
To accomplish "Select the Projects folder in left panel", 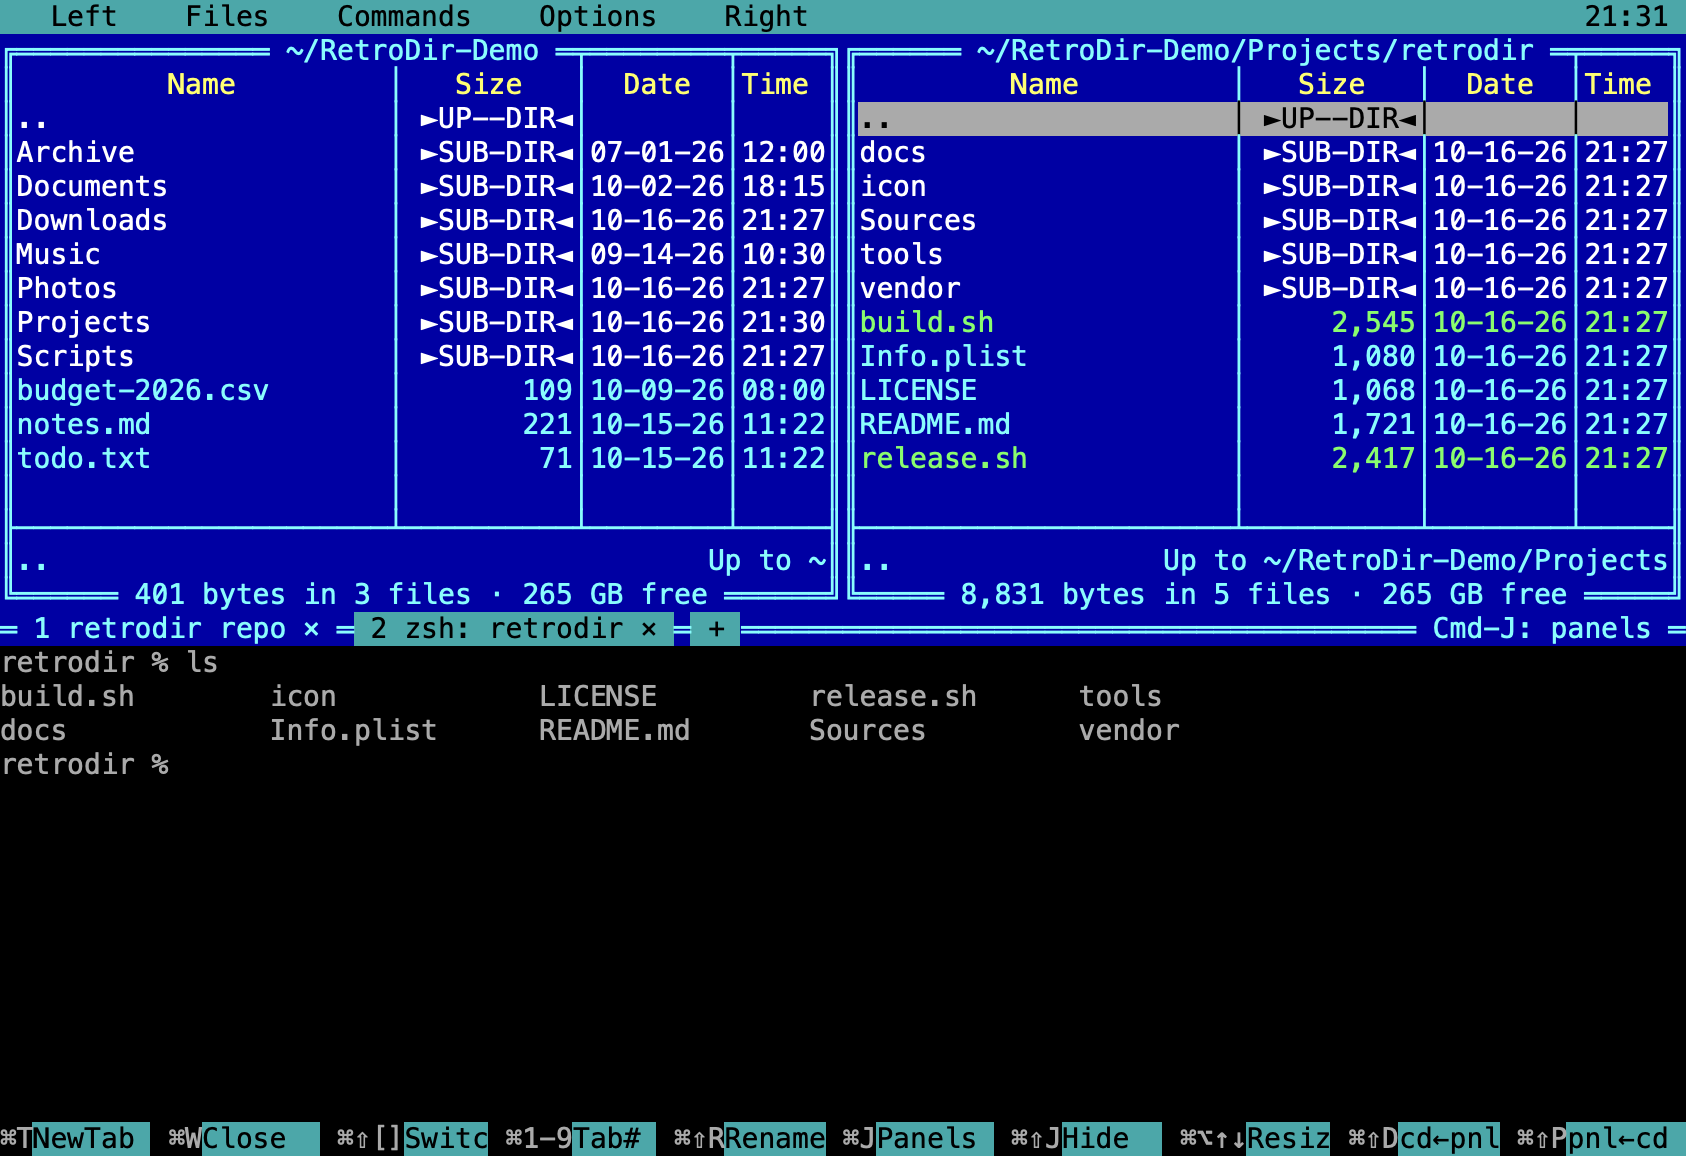I will [x=421, y=322].
